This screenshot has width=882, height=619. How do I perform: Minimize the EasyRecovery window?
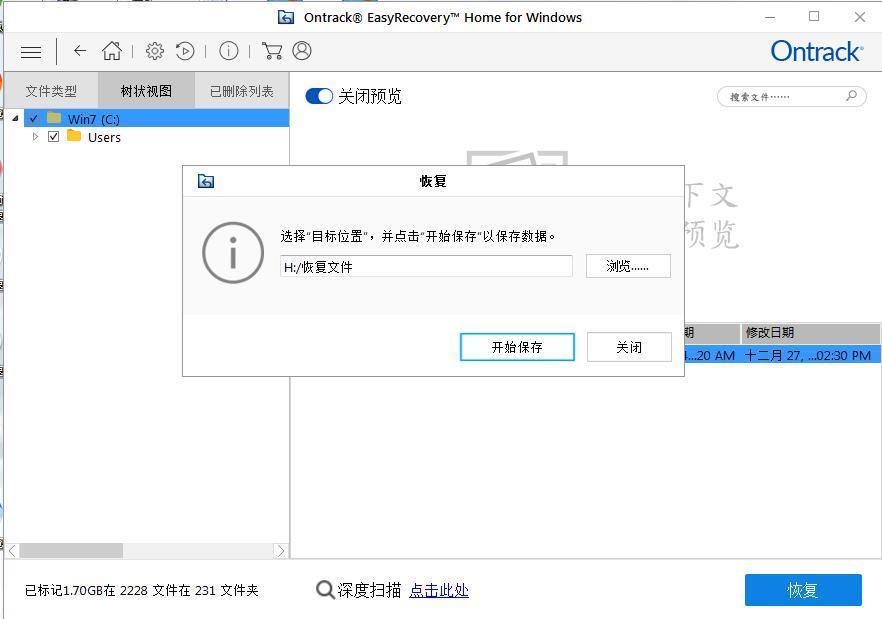point(770,17)
